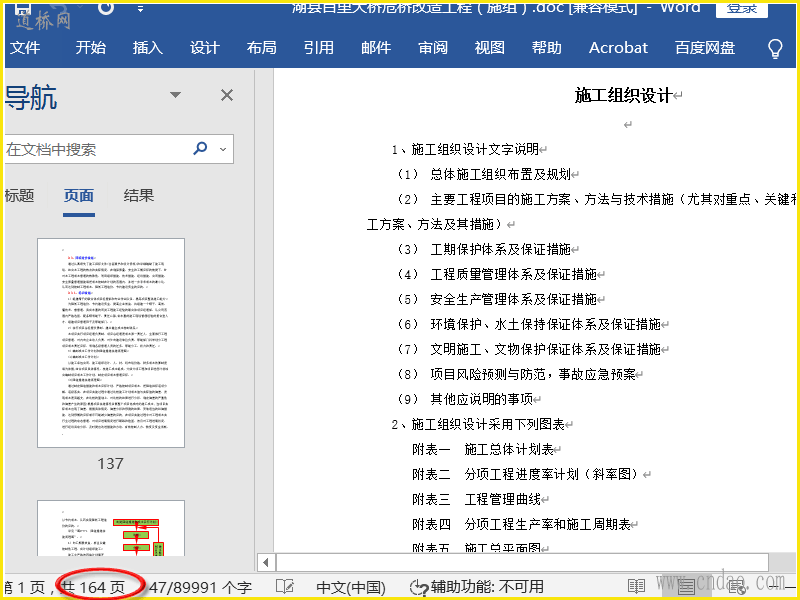Switch to Read Mode view icon
The height and width of the screenshot is (600, 800).
pyautogui.click(x=636, y=587)
